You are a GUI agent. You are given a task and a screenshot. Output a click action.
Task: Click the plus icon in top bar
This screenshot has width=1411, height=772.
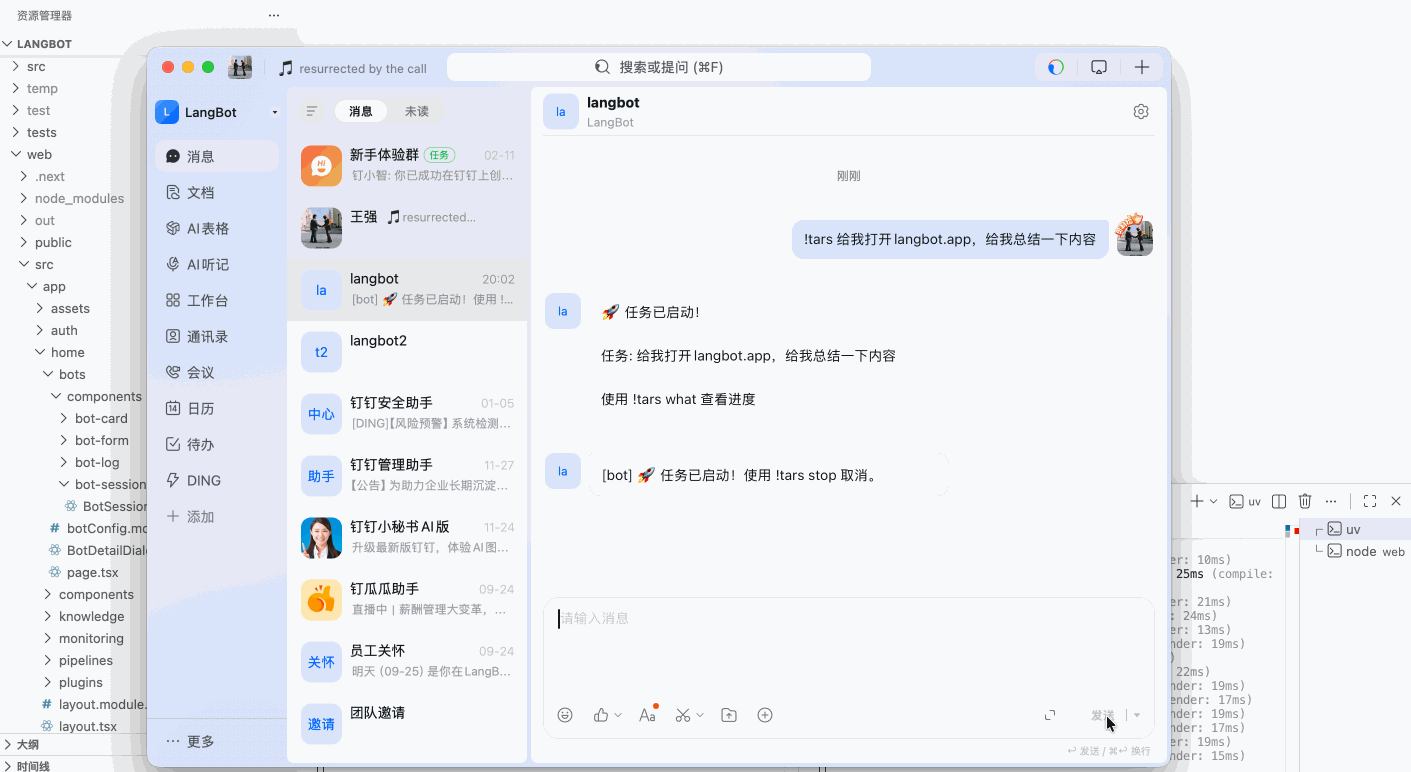coord(1142,68)
